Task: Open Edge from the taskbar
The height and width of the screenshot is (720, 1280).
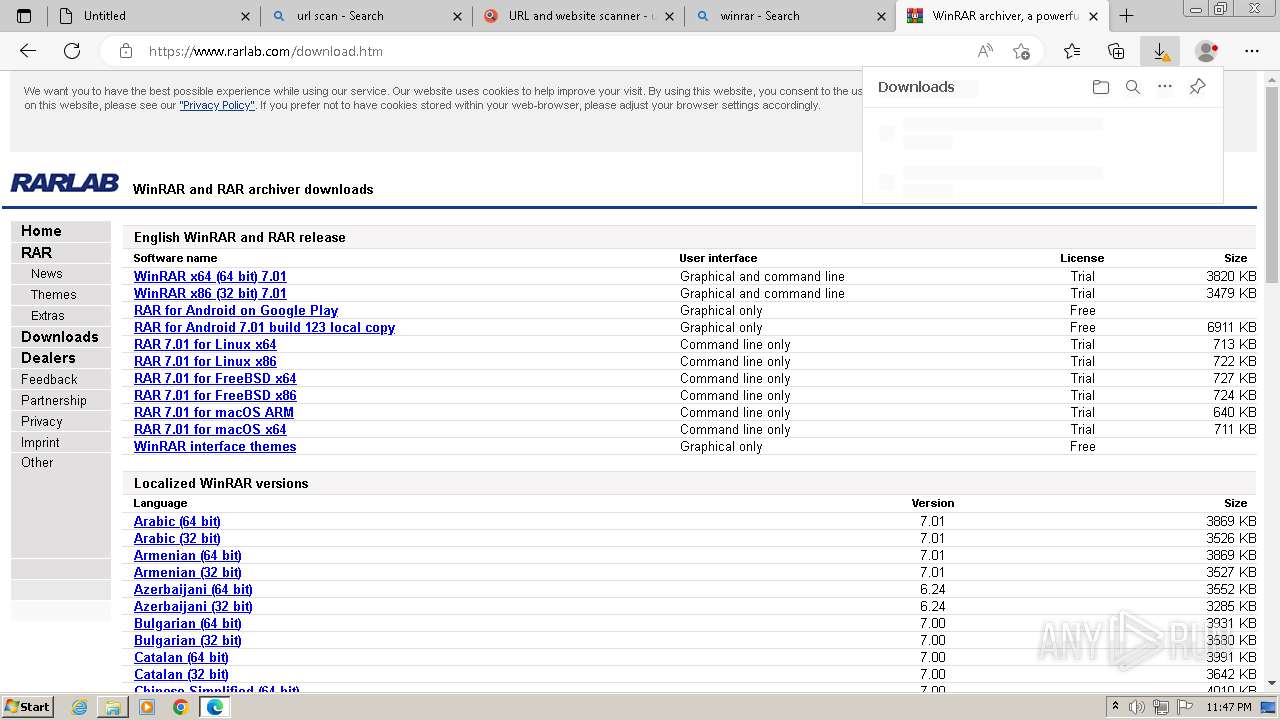Action: click(x=214, y=707)
